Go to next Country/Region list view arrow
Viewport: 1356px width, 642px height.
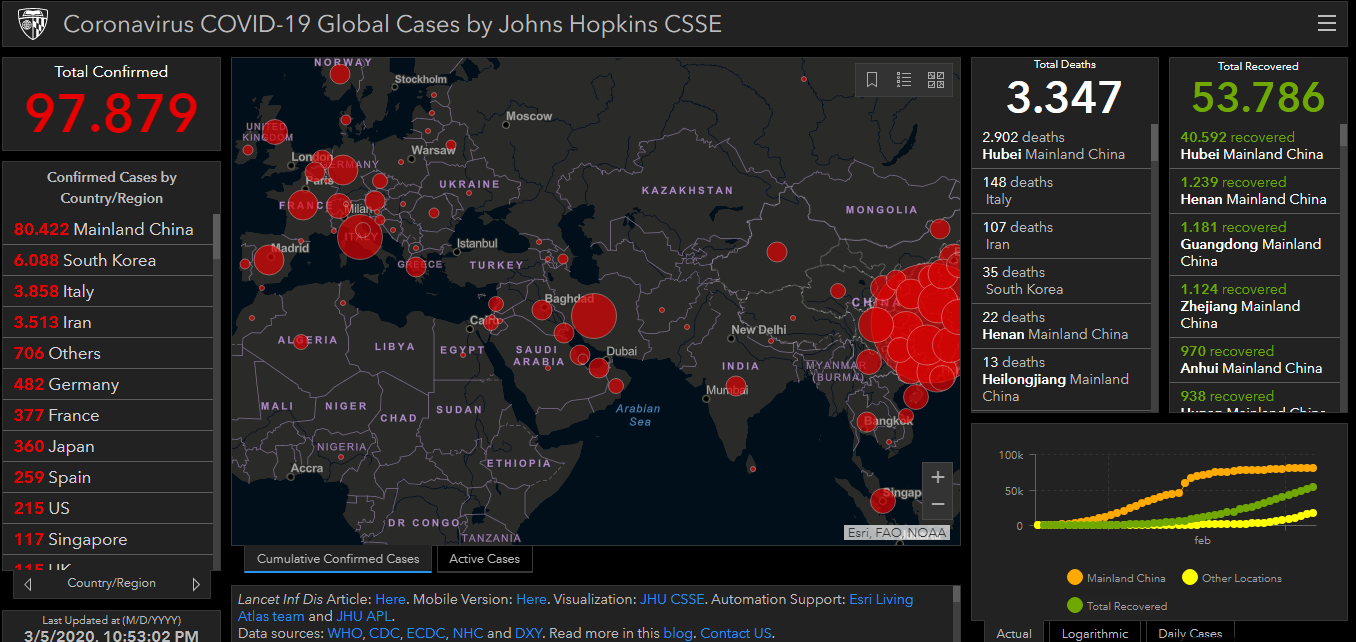click(x=196, y=584)
